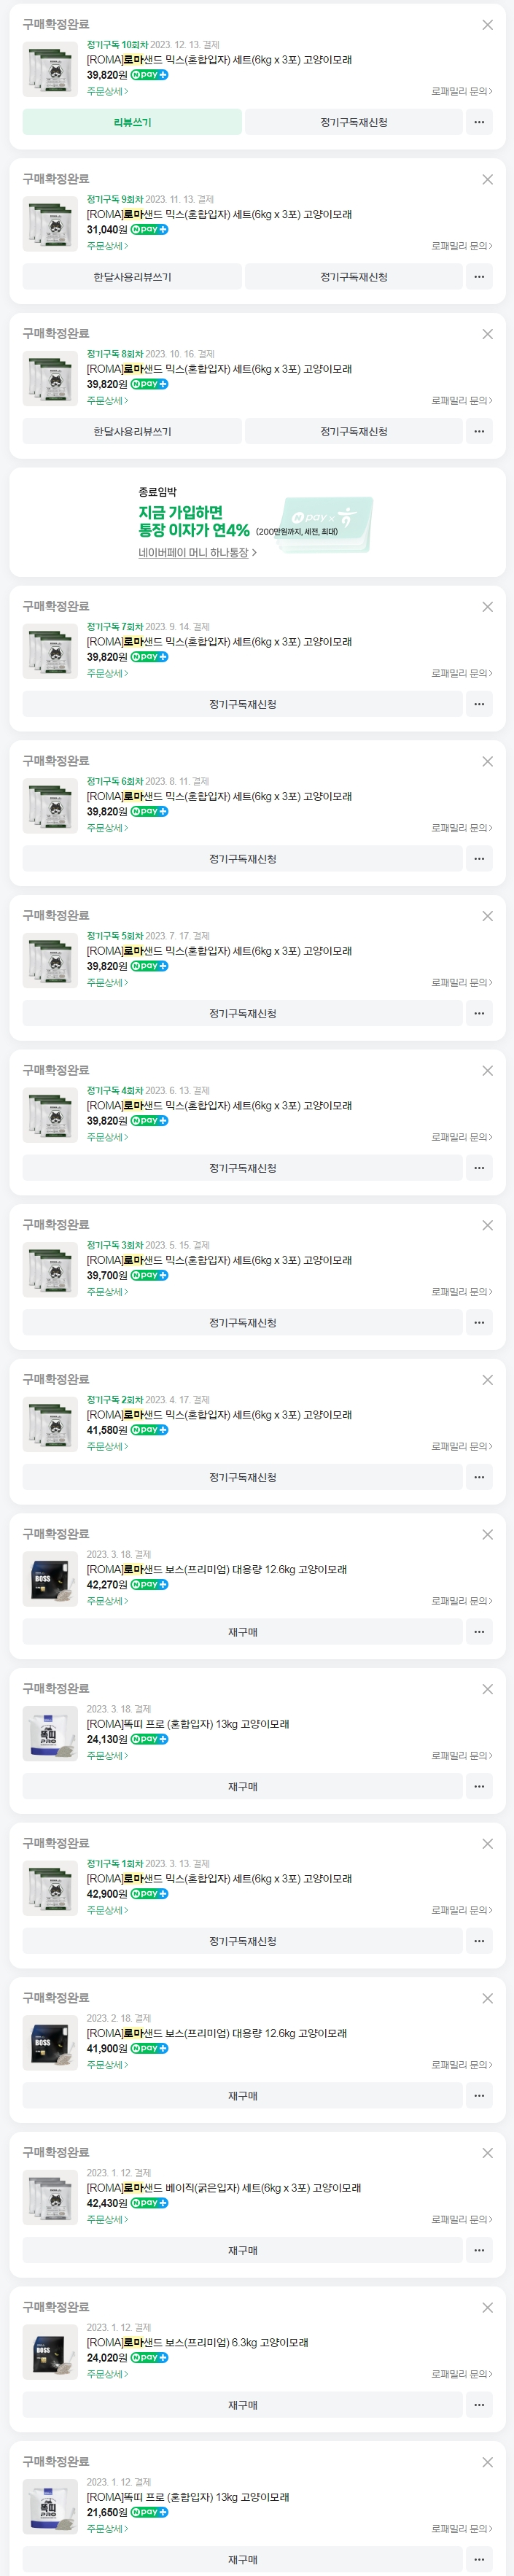Open 주문상세 of the 6회차 order
Image resolution: width=514 pixels, height=2576 pixels.
(x=107, y=828)
